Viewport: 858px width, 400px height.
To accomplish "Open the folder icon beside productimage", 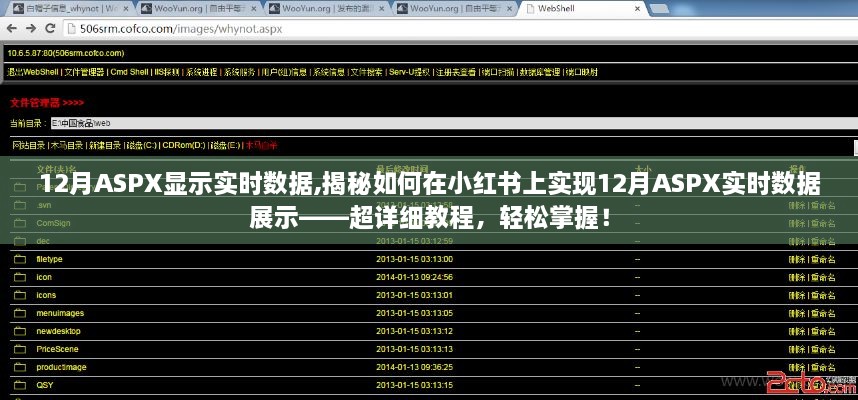I will point(20,367).
